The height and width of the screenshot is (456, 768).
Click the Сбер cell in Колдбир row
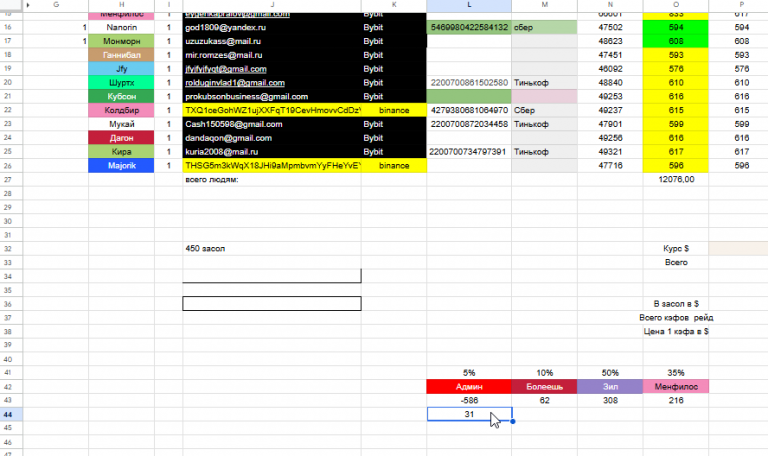544,110
